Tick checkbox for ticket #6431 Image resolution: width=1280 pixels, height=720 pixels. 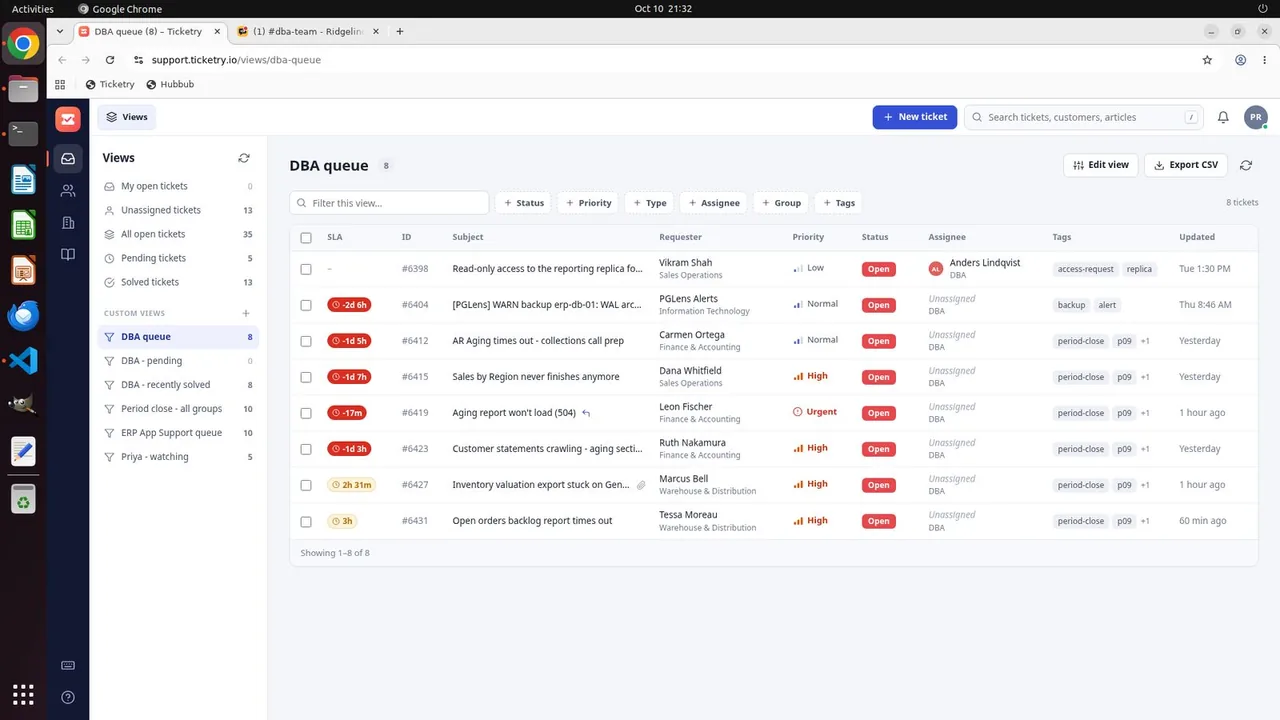(306, 521)
